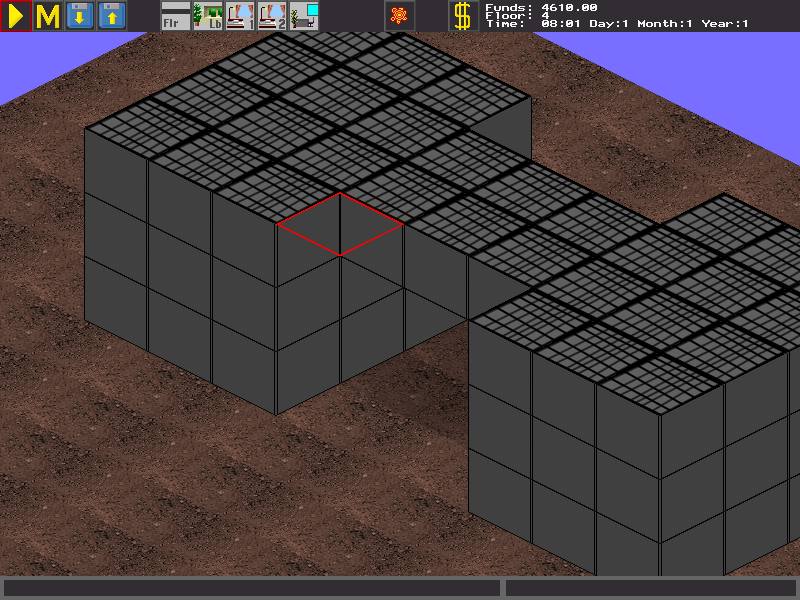
Task: Select the bedroom type 2 icon
Action: click(x=272, y=16)
